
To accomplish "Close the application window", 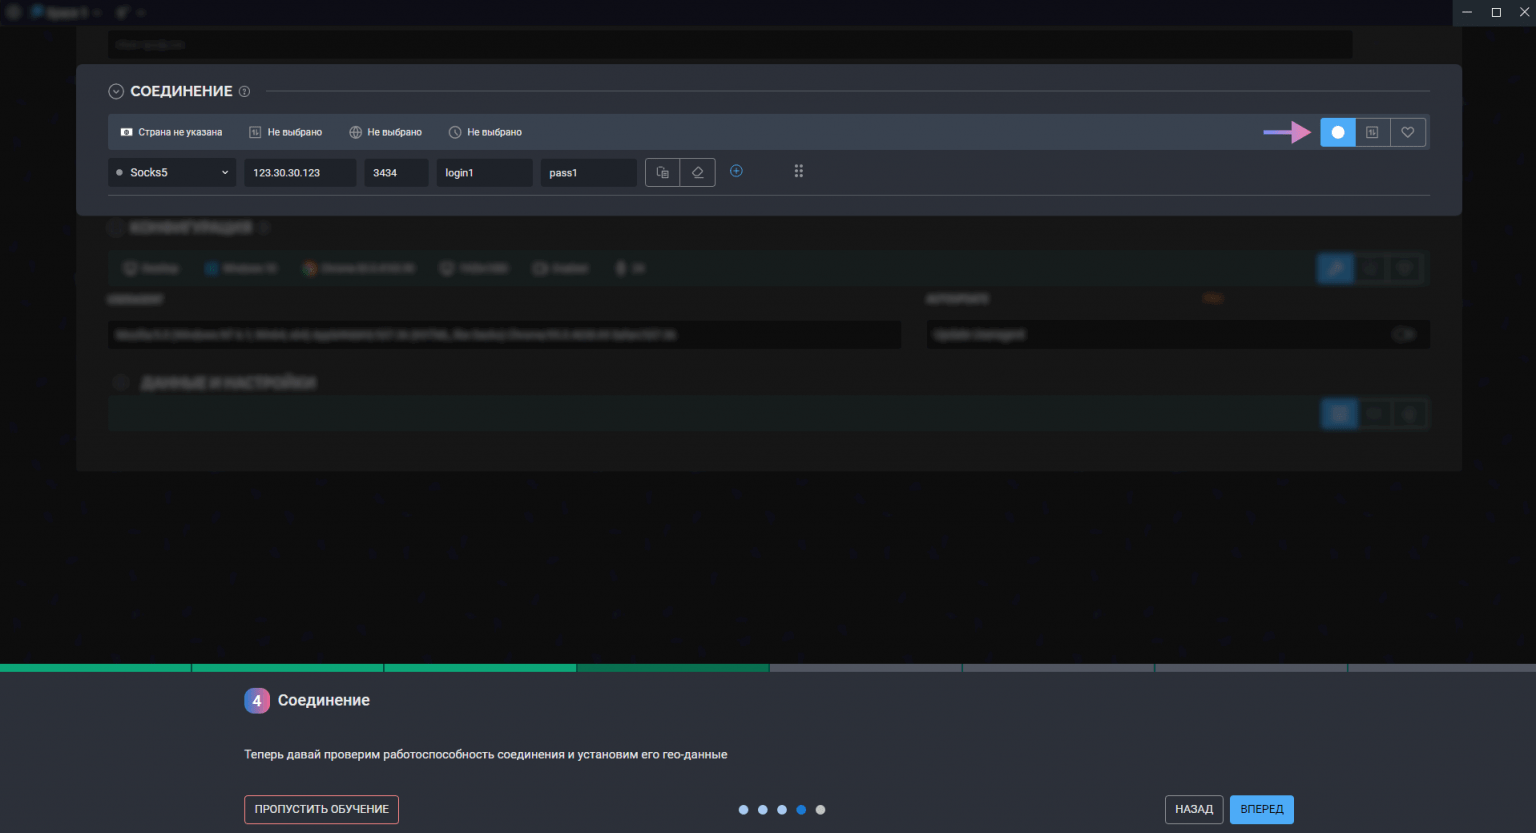I will click(x=1523, y=12).
